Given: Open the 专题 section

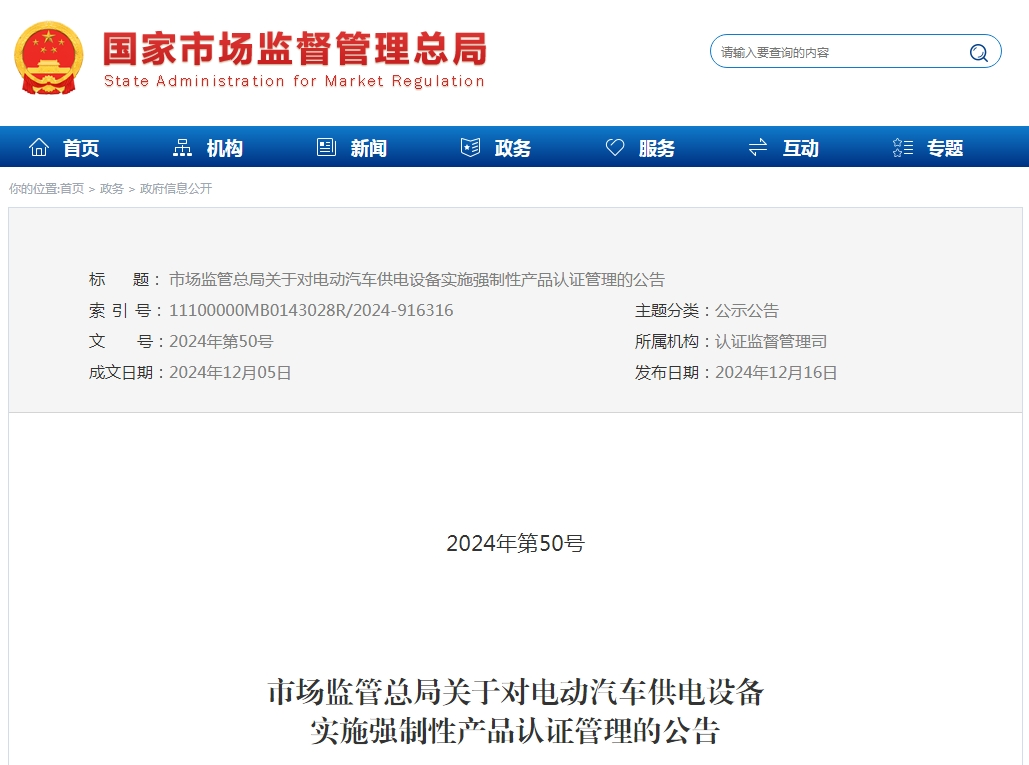Looking at the screenshot, I should [x=944, y=148].
